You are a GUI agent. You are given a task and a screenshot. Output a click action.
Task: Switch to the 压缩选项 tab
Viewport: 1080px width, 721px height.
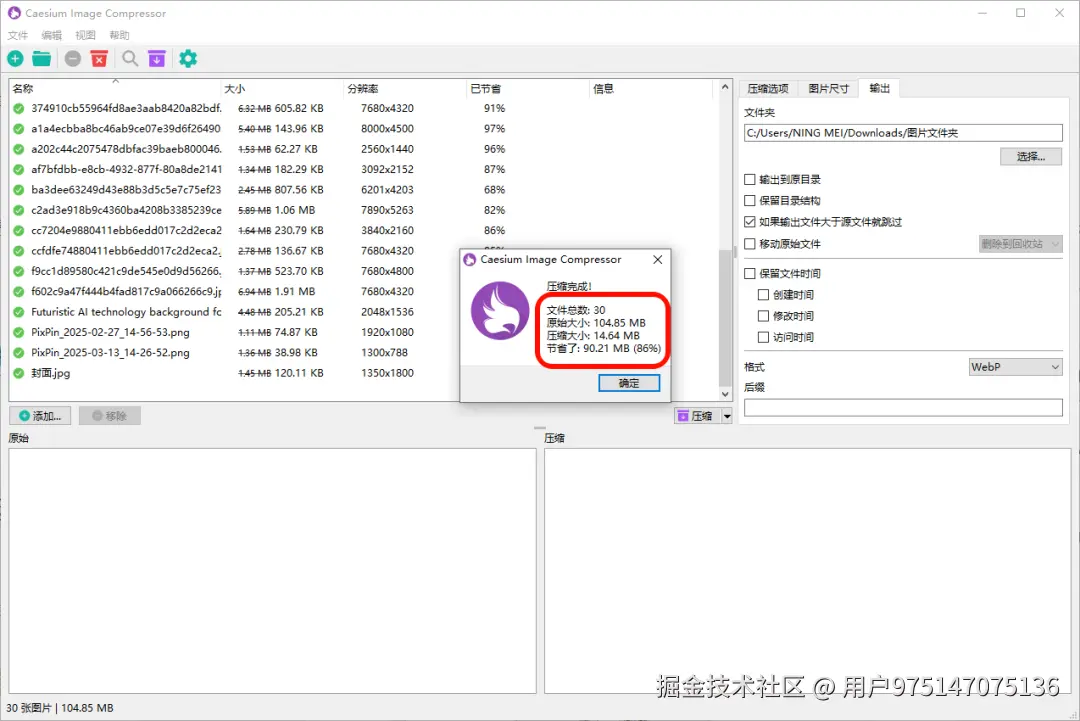click(768, 89)
